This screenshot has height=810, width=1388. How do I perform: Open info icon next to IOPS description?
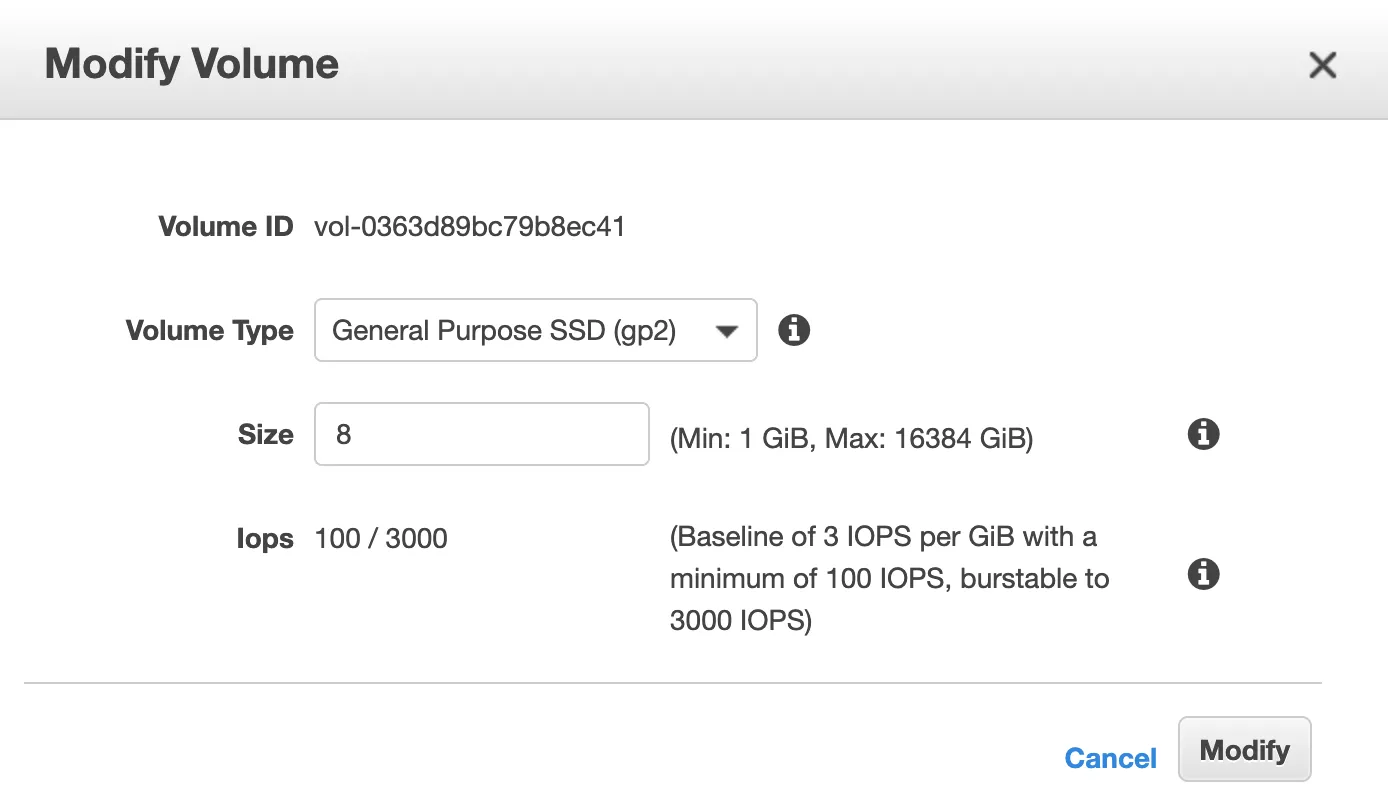click(1203, 575)
